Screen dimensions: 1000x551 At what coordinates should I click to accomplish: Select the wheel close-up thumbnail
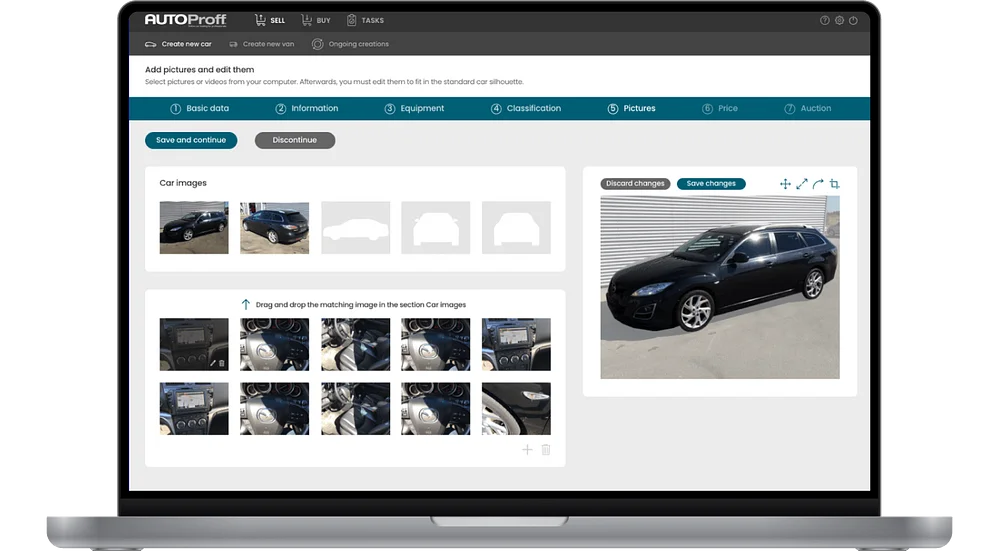(x=516, y=409)
